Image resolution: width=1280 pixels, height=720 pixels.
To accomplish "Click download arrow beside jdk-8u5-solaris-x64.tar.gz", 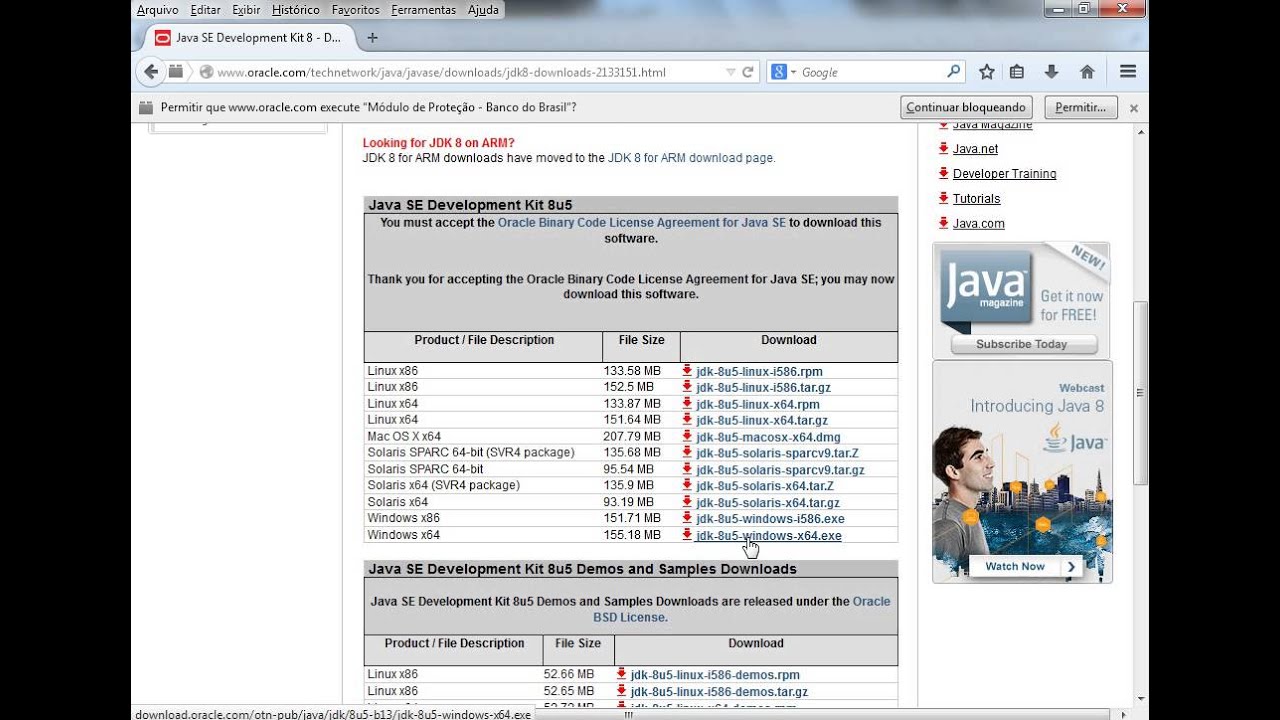I will 687,502.
